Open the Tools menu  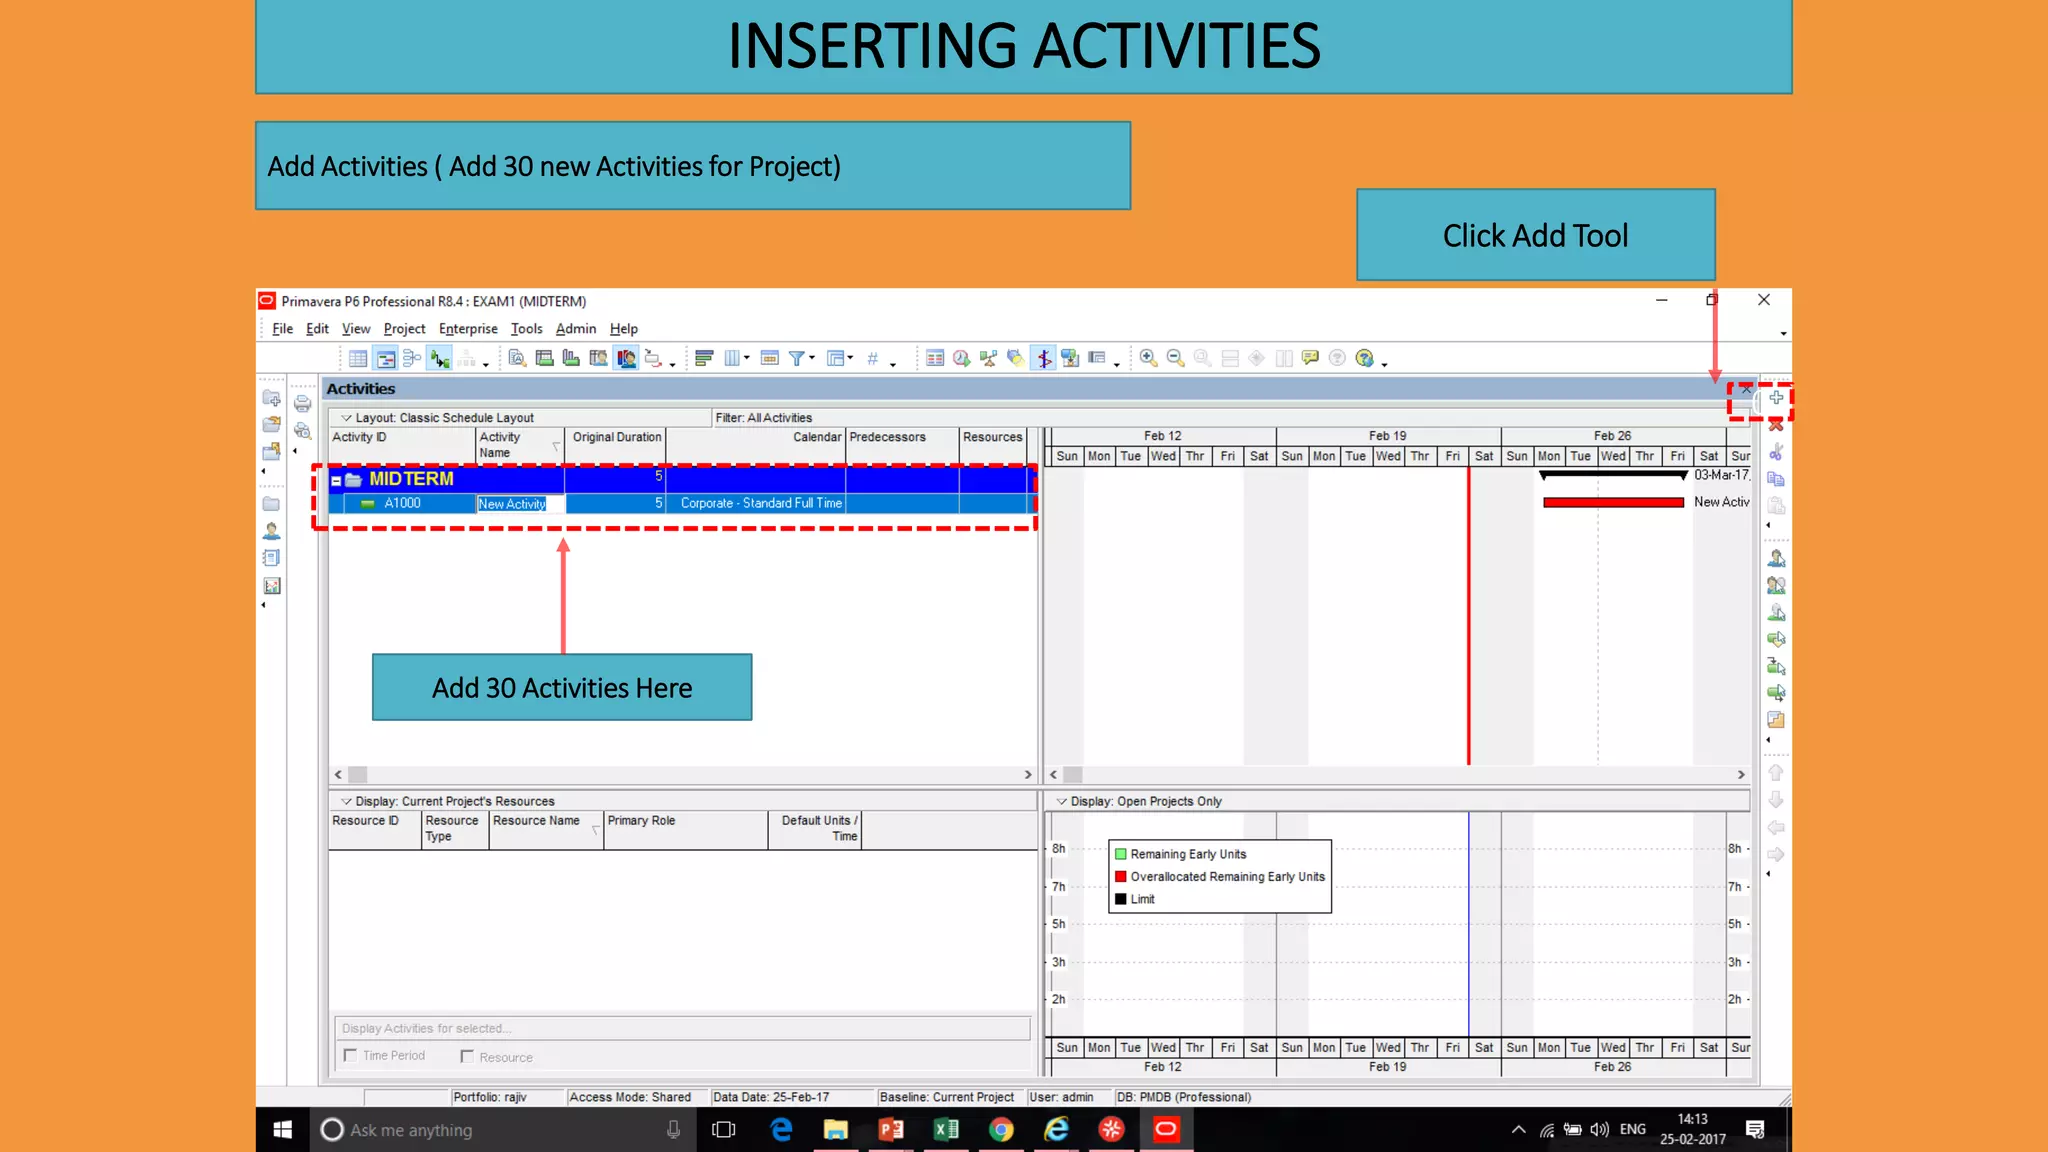click(526, 328)
